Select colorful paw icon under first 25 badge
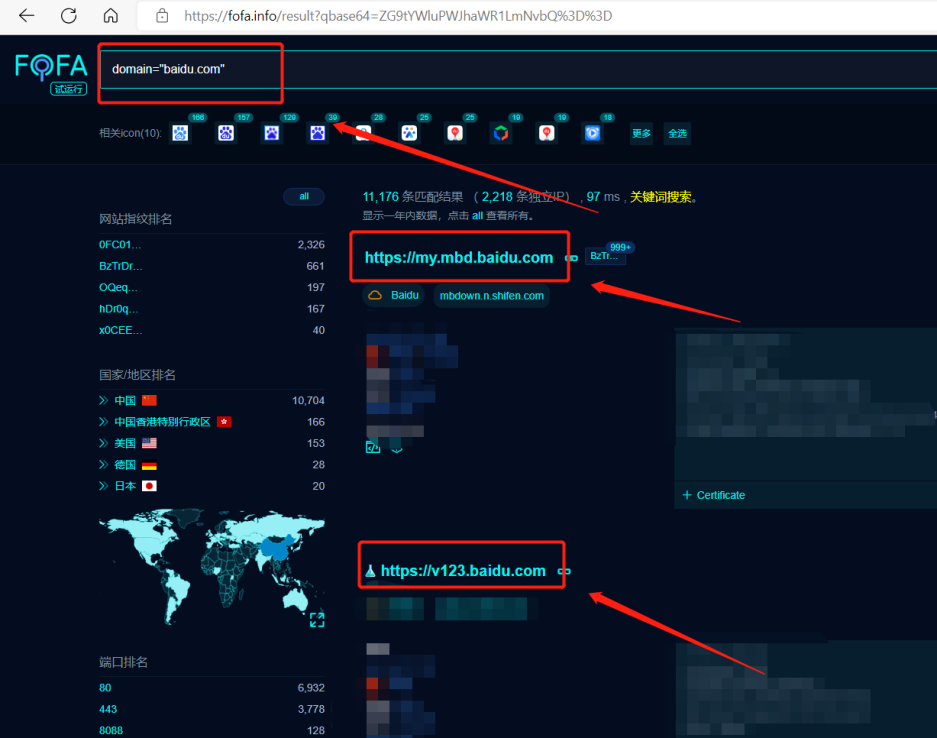This screenshot has height=738, width=937. coord(409,133)
